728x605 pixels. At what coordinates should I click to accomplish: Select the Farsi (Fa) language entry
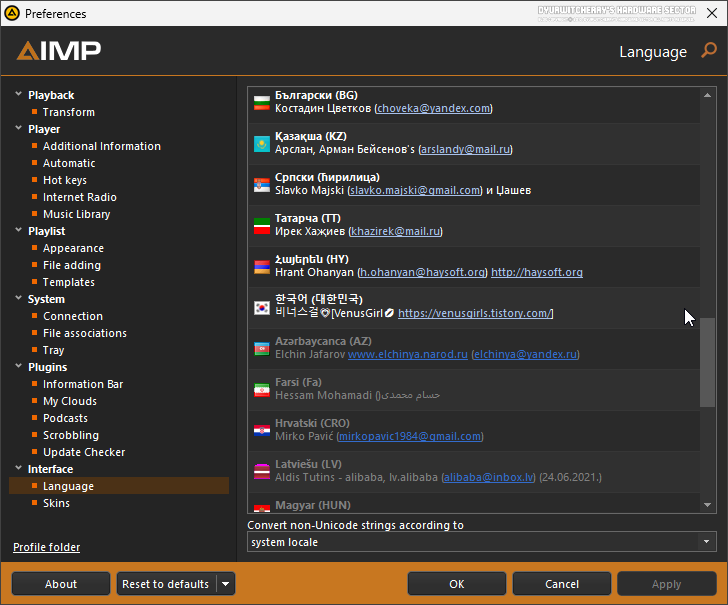pos(474,390)
